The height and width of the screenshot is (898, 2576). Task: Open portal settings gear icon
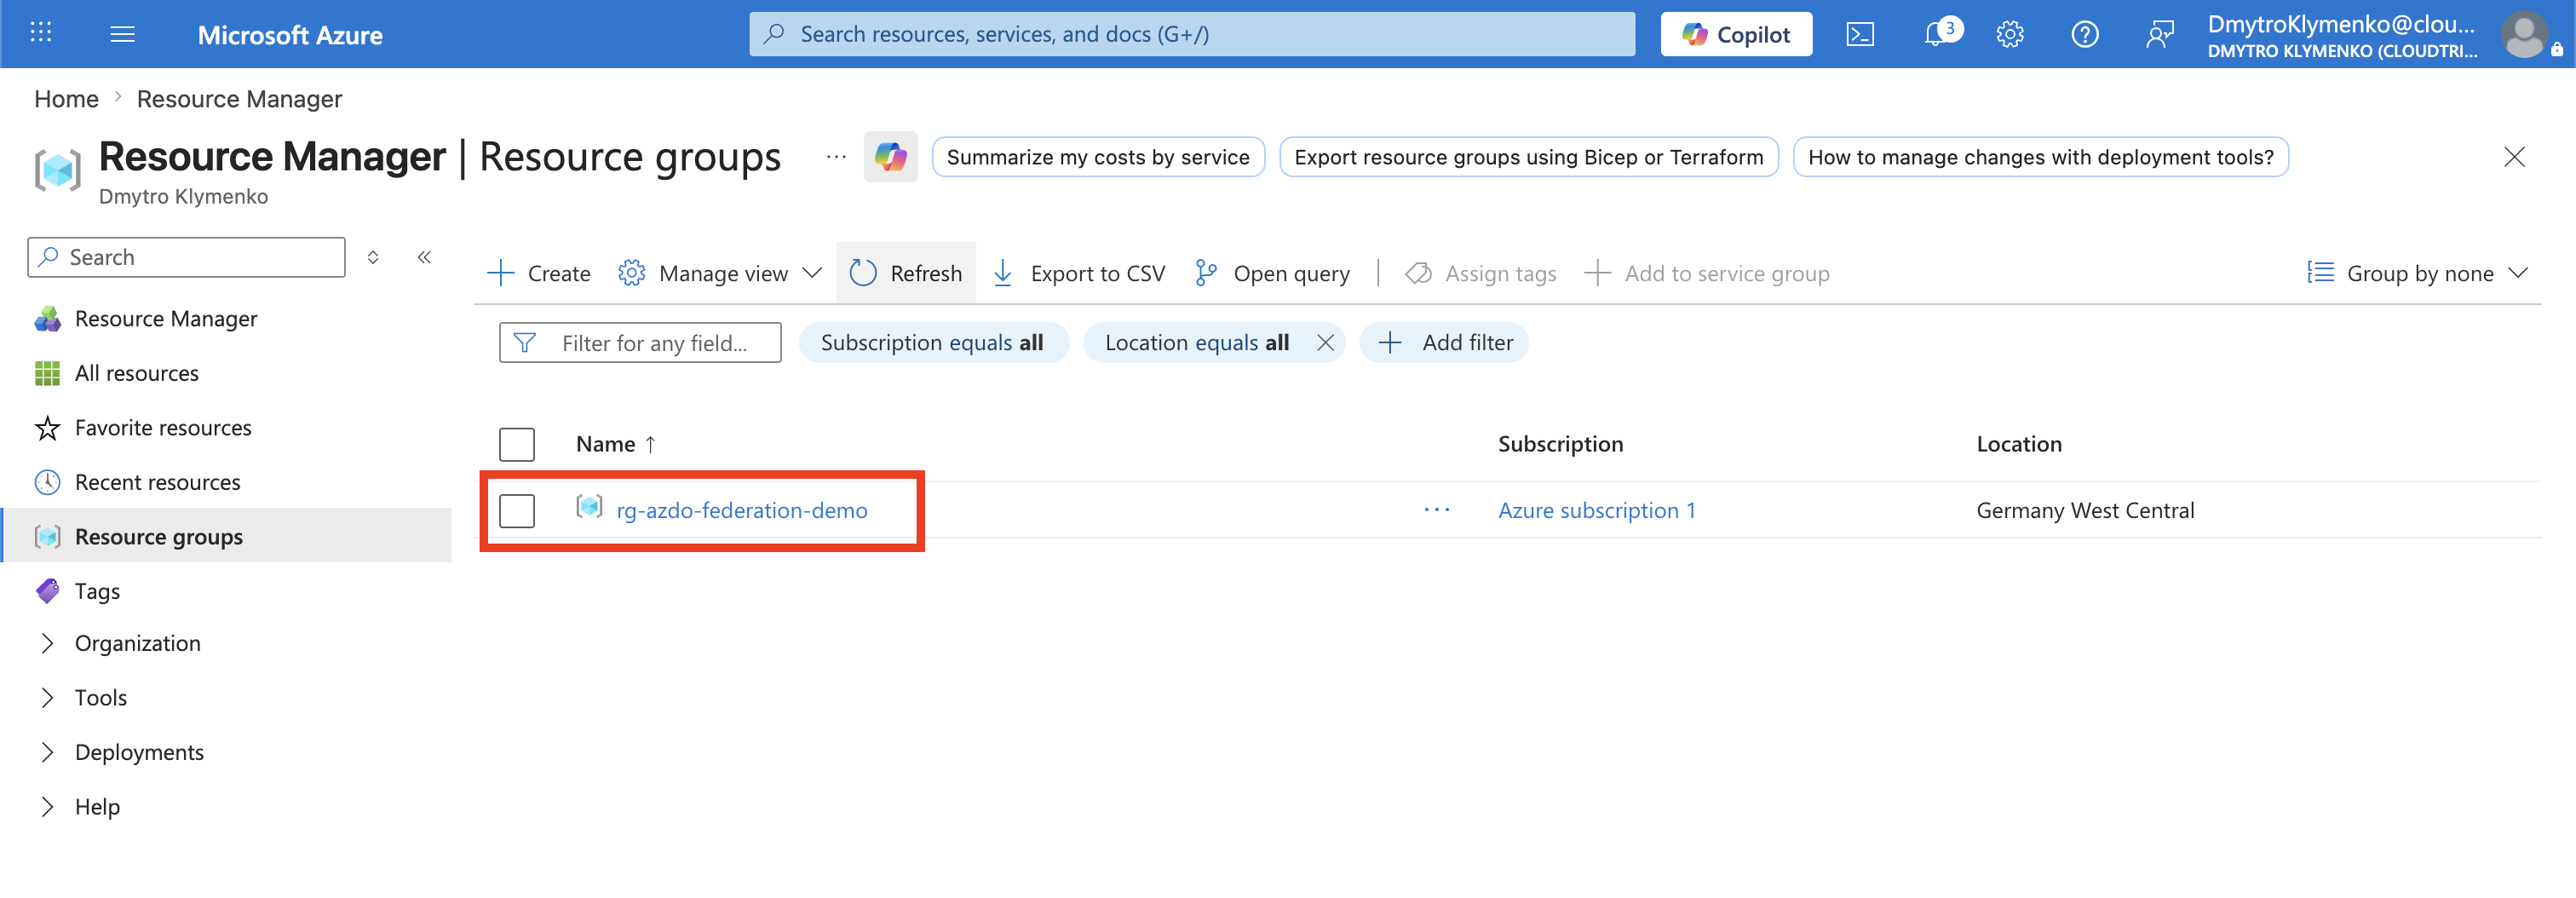click(x=2010, y=34)
